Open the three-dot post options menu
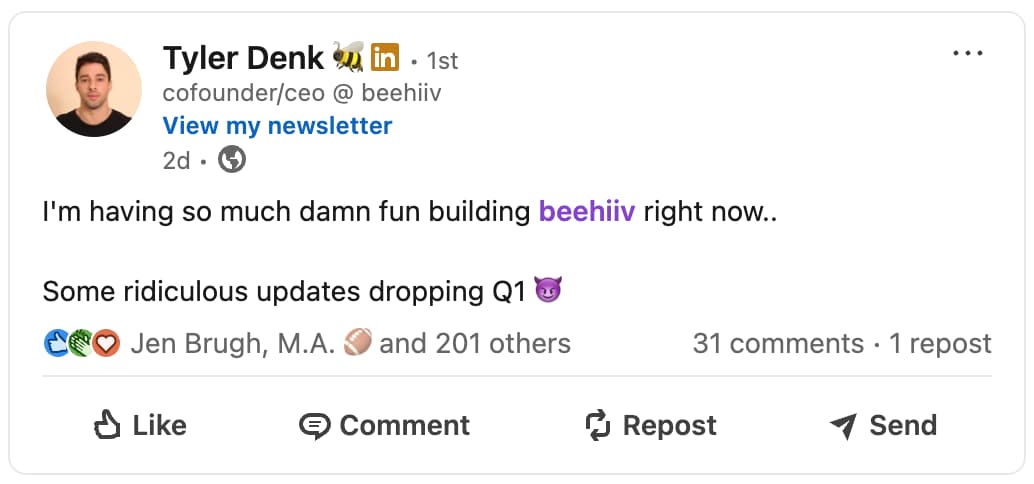This screenshot has height=484, width=1034. coord(967,53)
